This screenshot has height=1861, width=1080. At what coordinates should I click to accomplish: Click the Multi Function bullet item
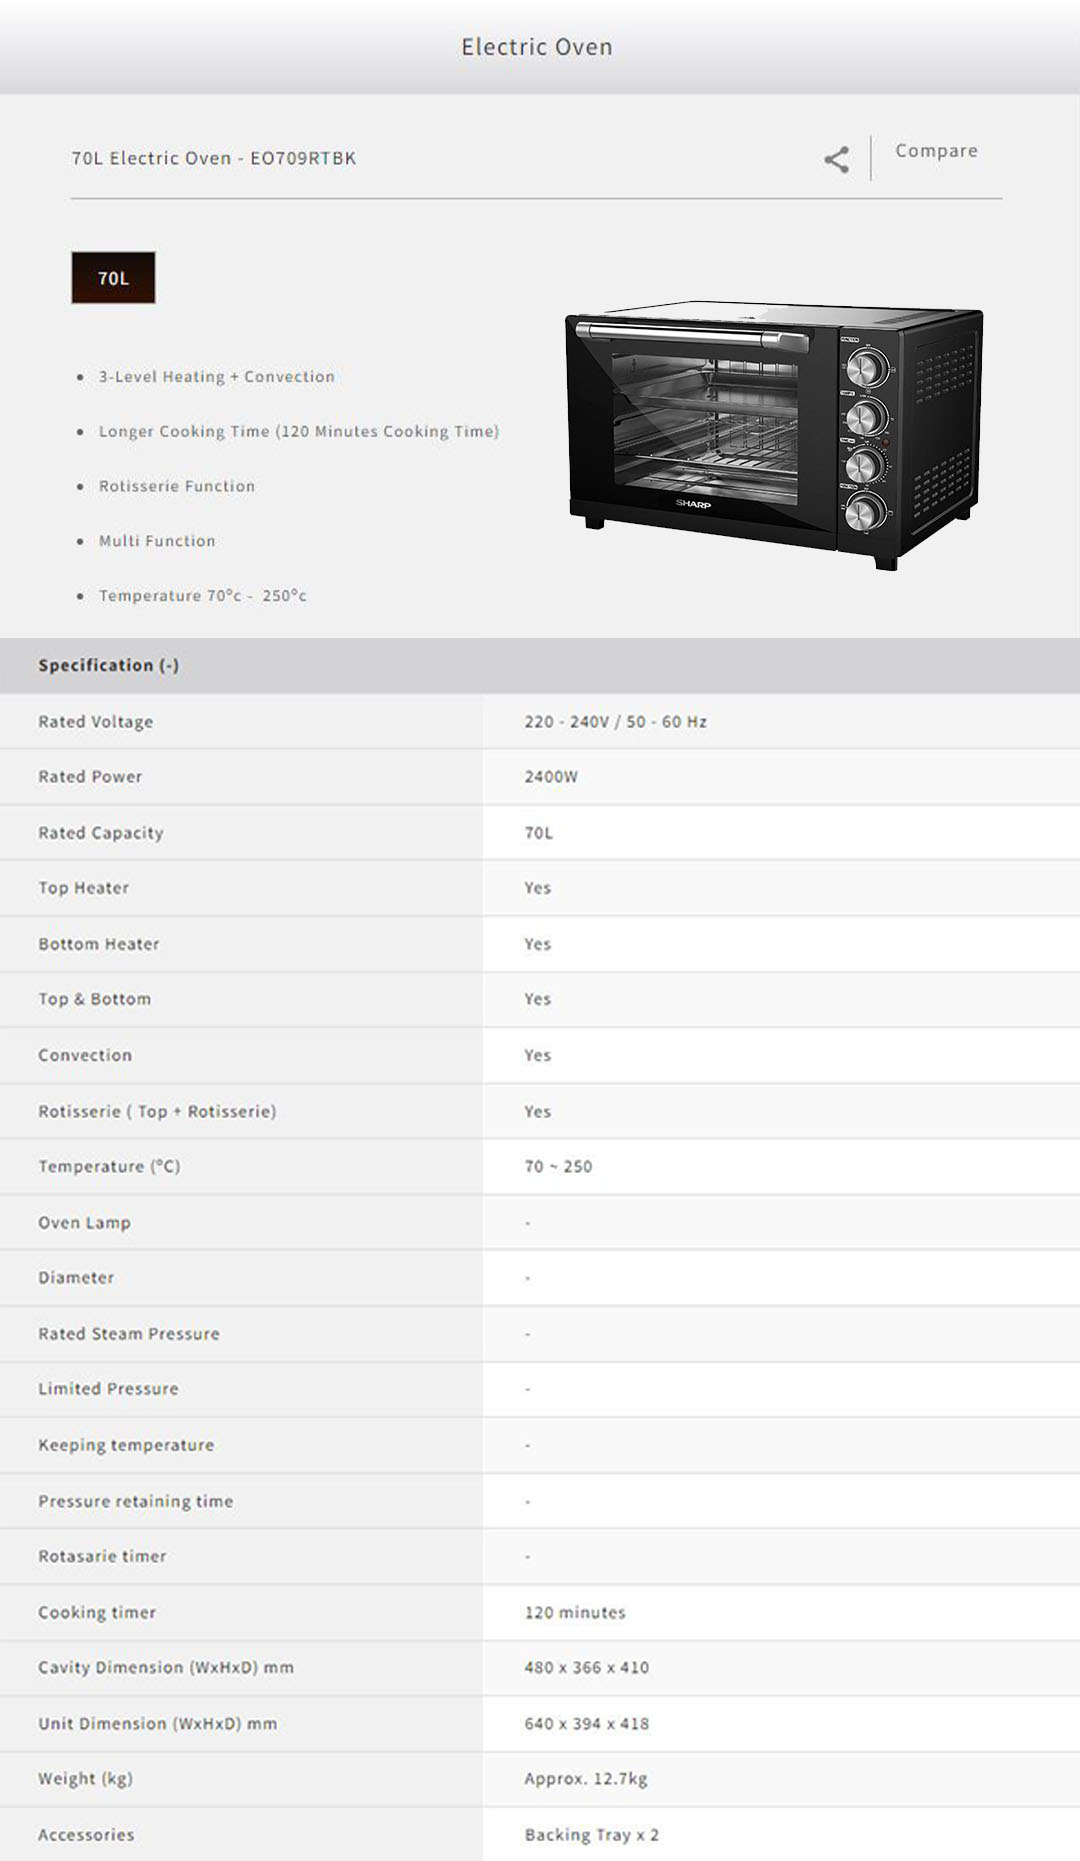tap(157, 541)
